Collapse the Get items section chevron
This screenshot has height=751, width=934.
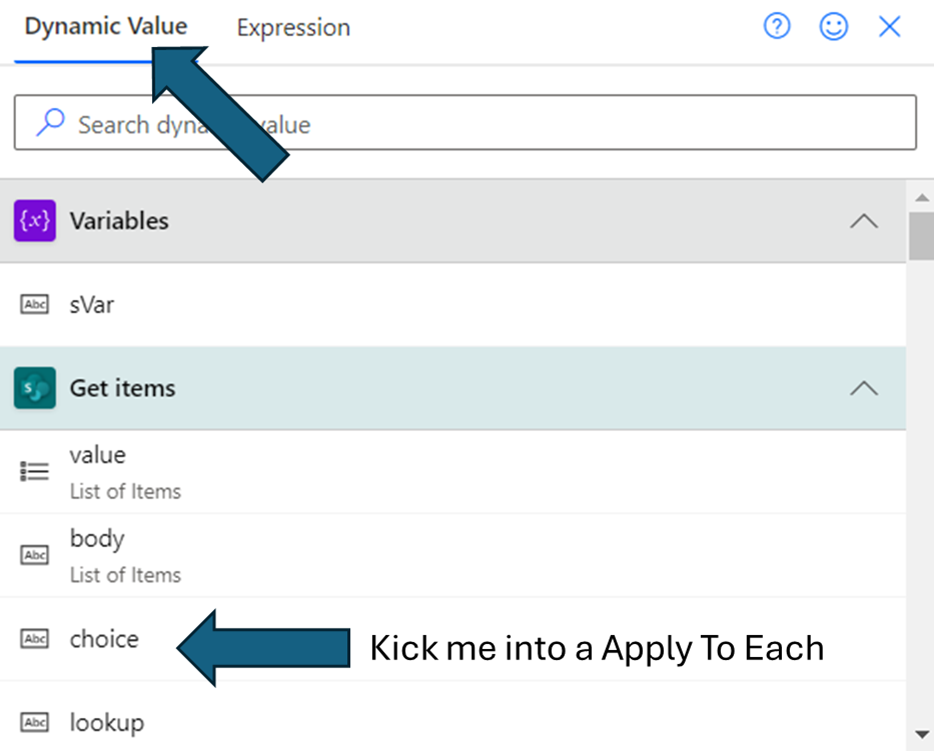[x=863, y=388]
